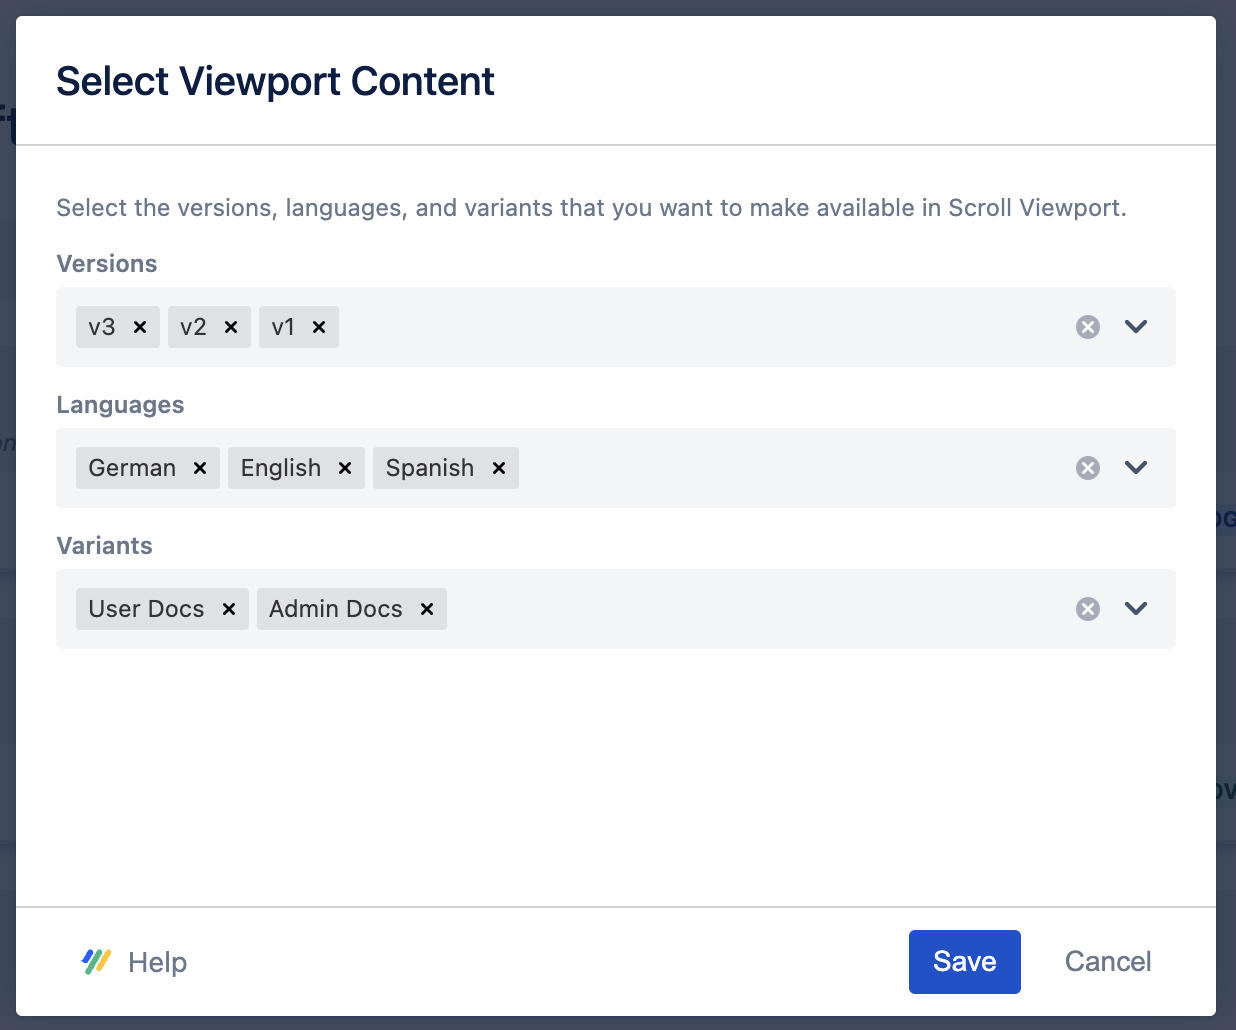Open the Help link
1236x1030 pixels.
point(157,962)
